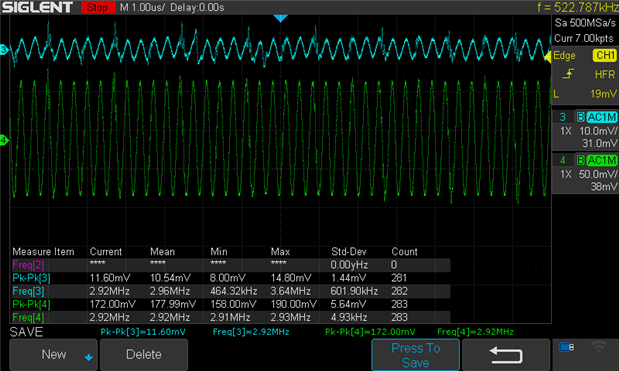Click the Pk-Pk[4]=172.00mV status readout
Viewport: 619px width, 371px height.
tap(370, 332)
